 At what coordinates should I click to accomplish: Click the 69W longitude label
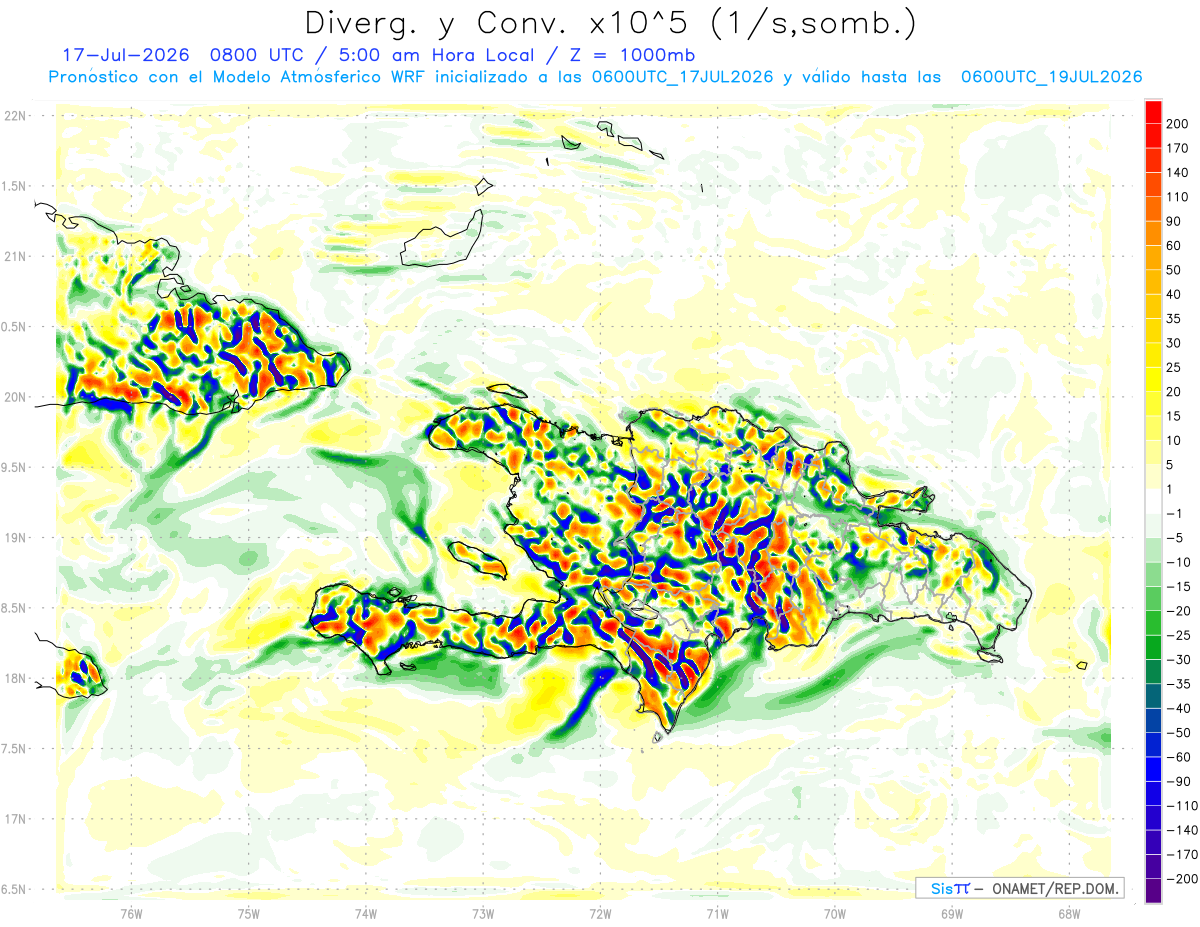pos(951,913)
